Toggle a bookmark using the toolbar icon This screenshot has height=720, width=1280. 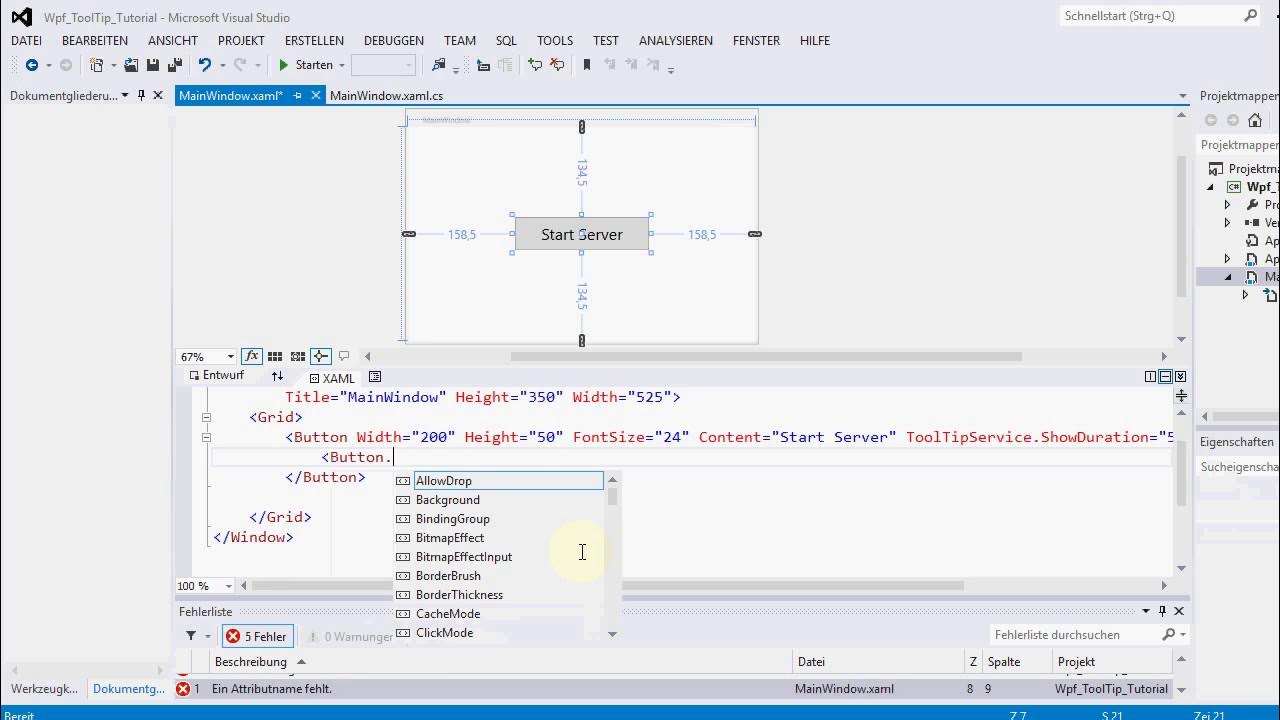[587, 65]
